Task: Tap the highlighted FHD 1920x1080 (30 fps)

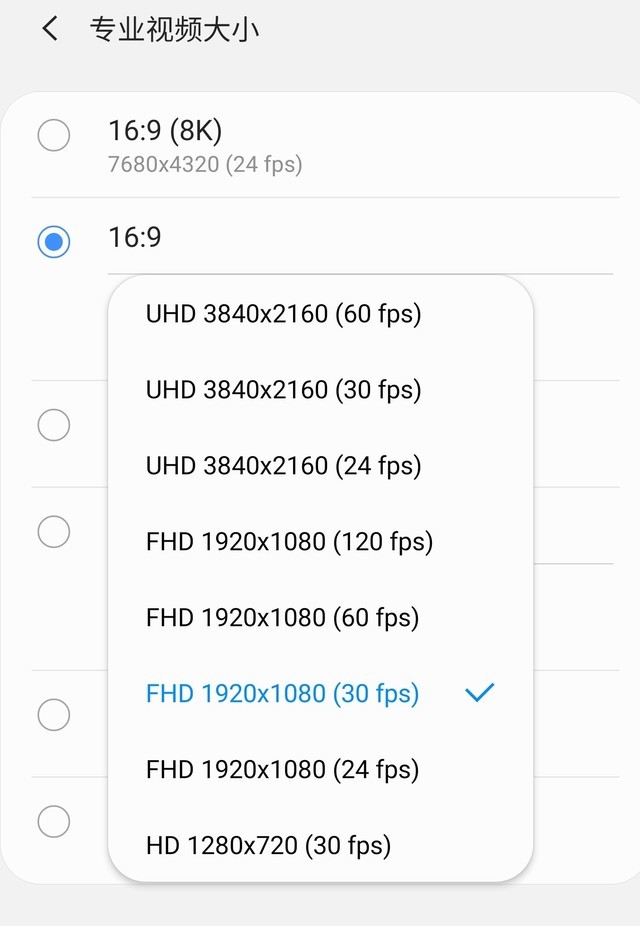Action: 282,694
